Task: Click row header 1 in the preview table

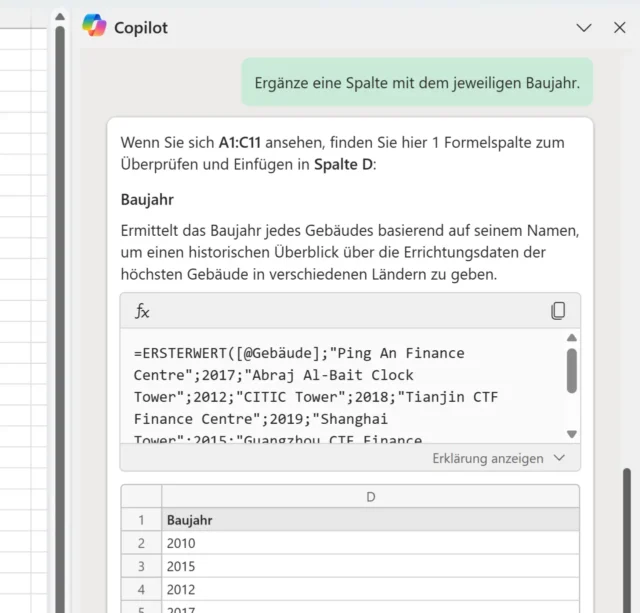Action: click(141, 520)
